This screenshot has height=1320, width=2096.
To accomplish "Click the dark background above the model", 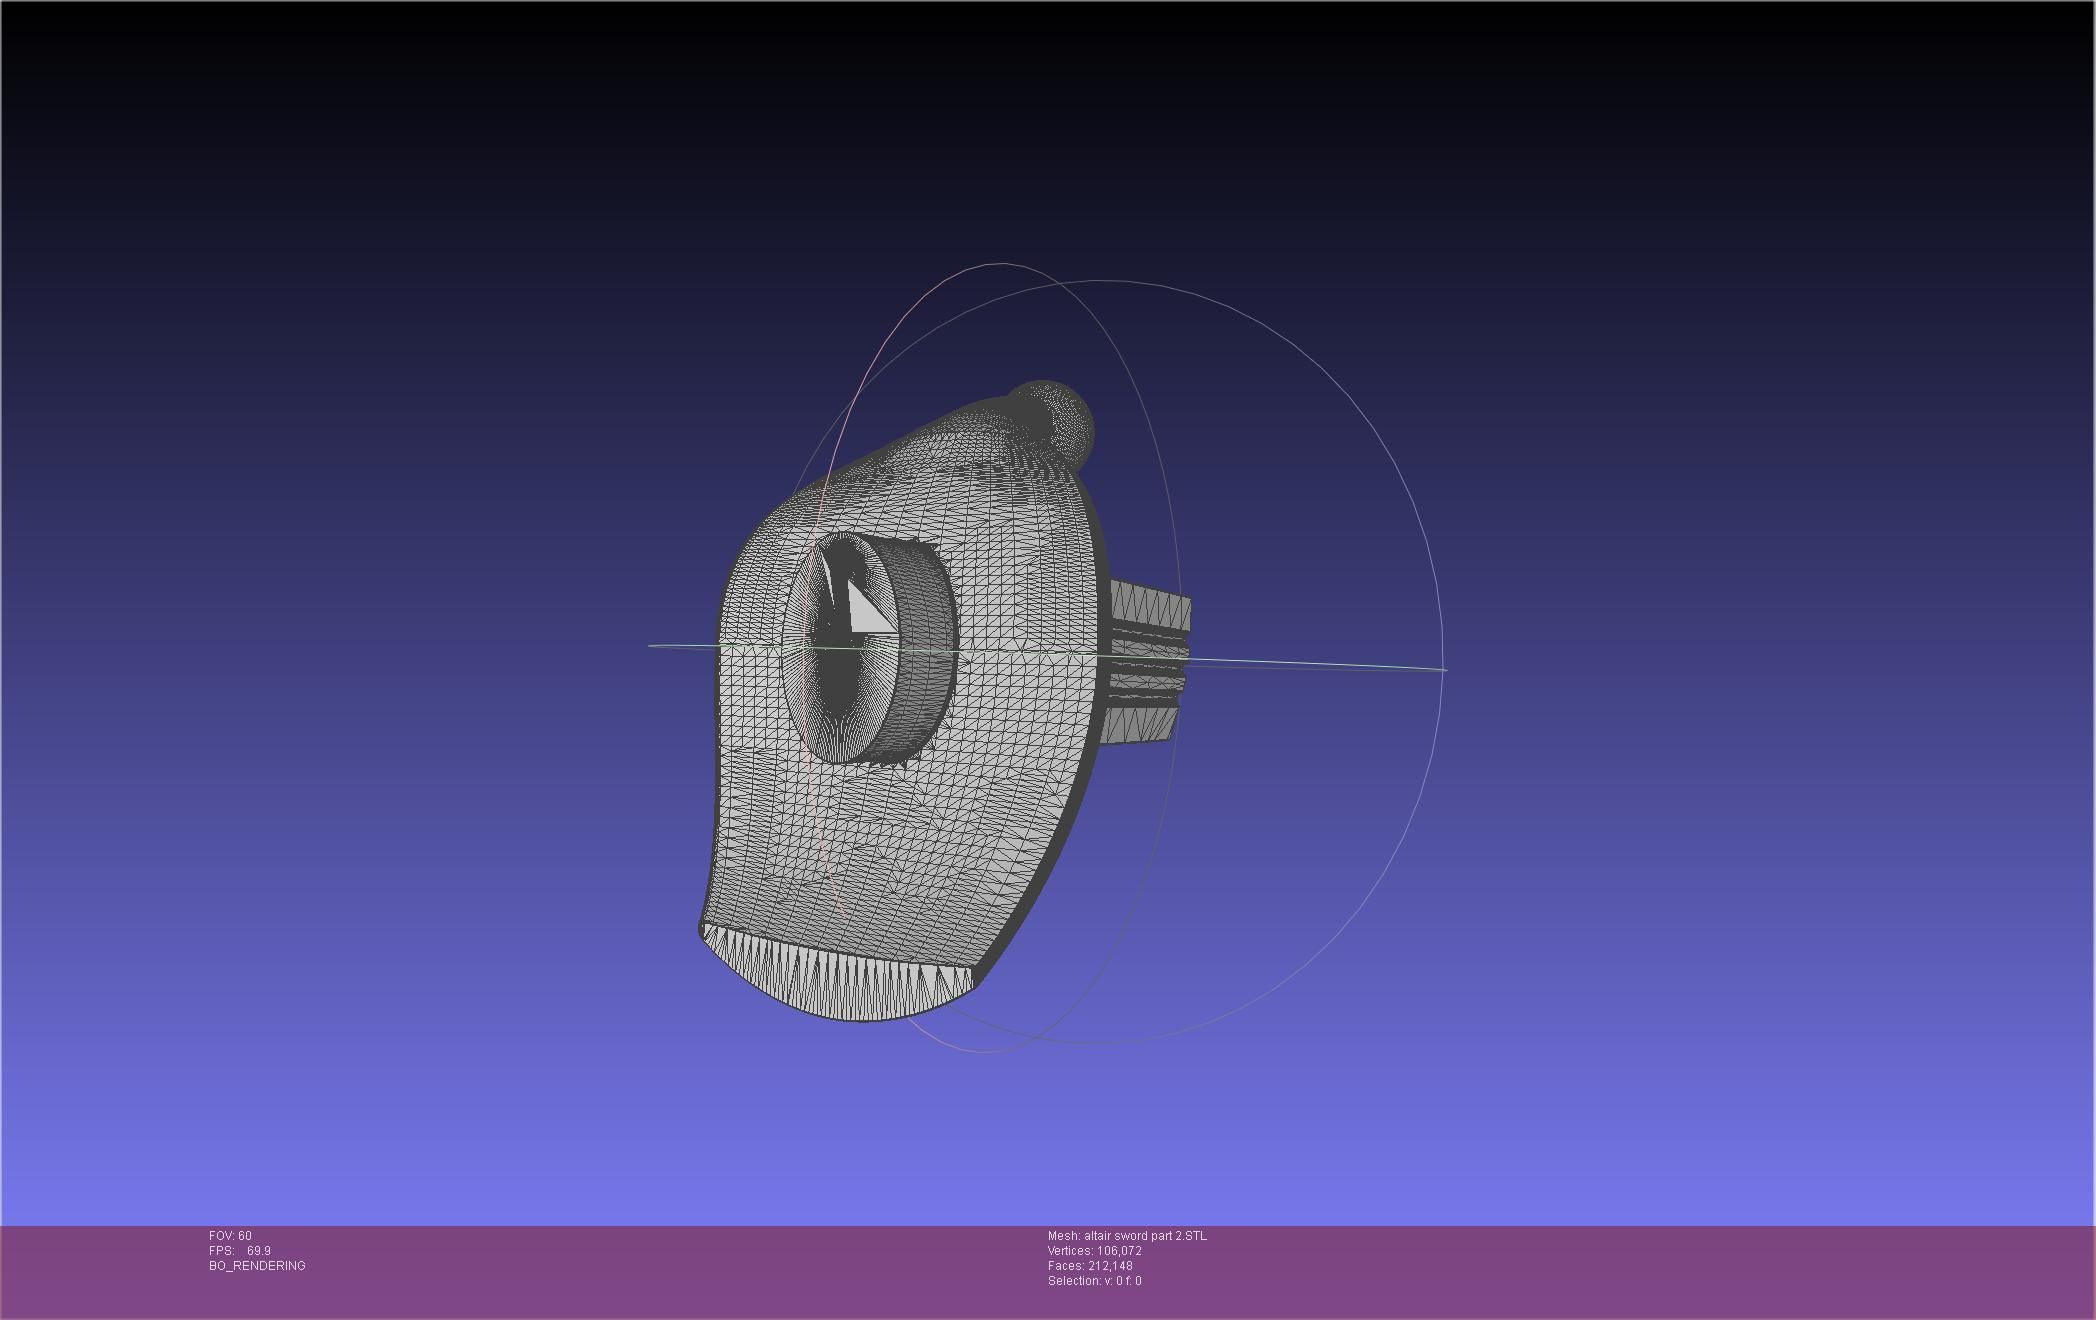I will 1000,120.
